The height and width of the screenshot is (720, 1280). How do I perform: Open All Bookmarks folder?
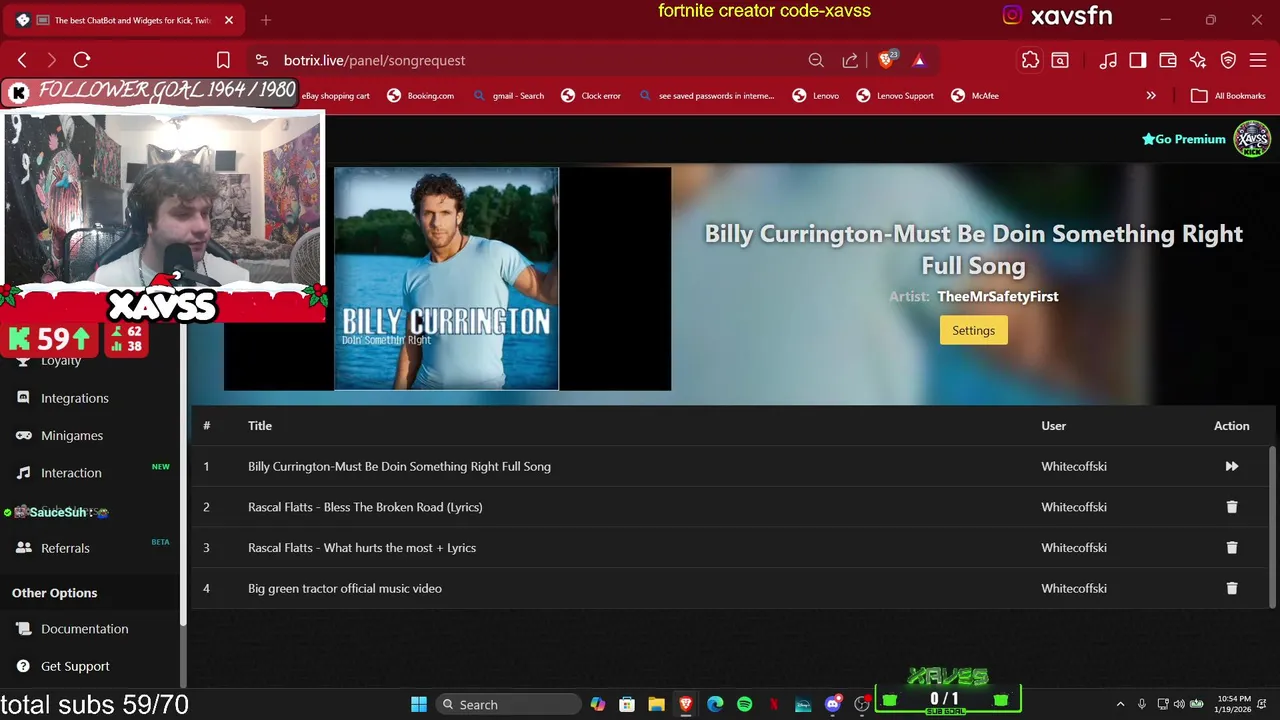[1228, 96]
